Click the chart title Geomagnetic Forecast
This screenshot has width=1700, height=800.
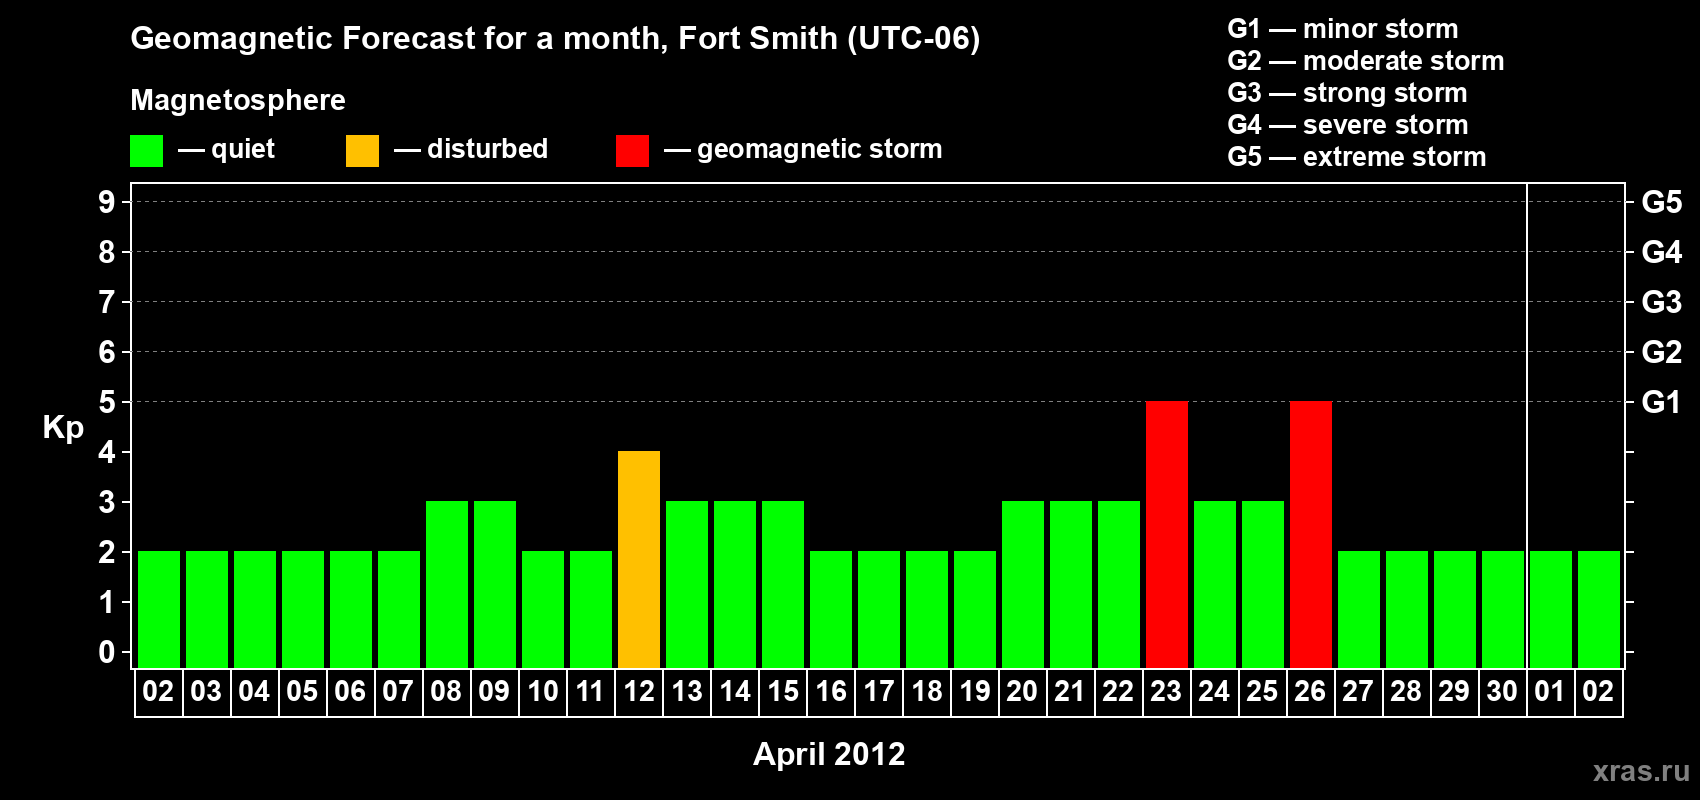[555, 39]
